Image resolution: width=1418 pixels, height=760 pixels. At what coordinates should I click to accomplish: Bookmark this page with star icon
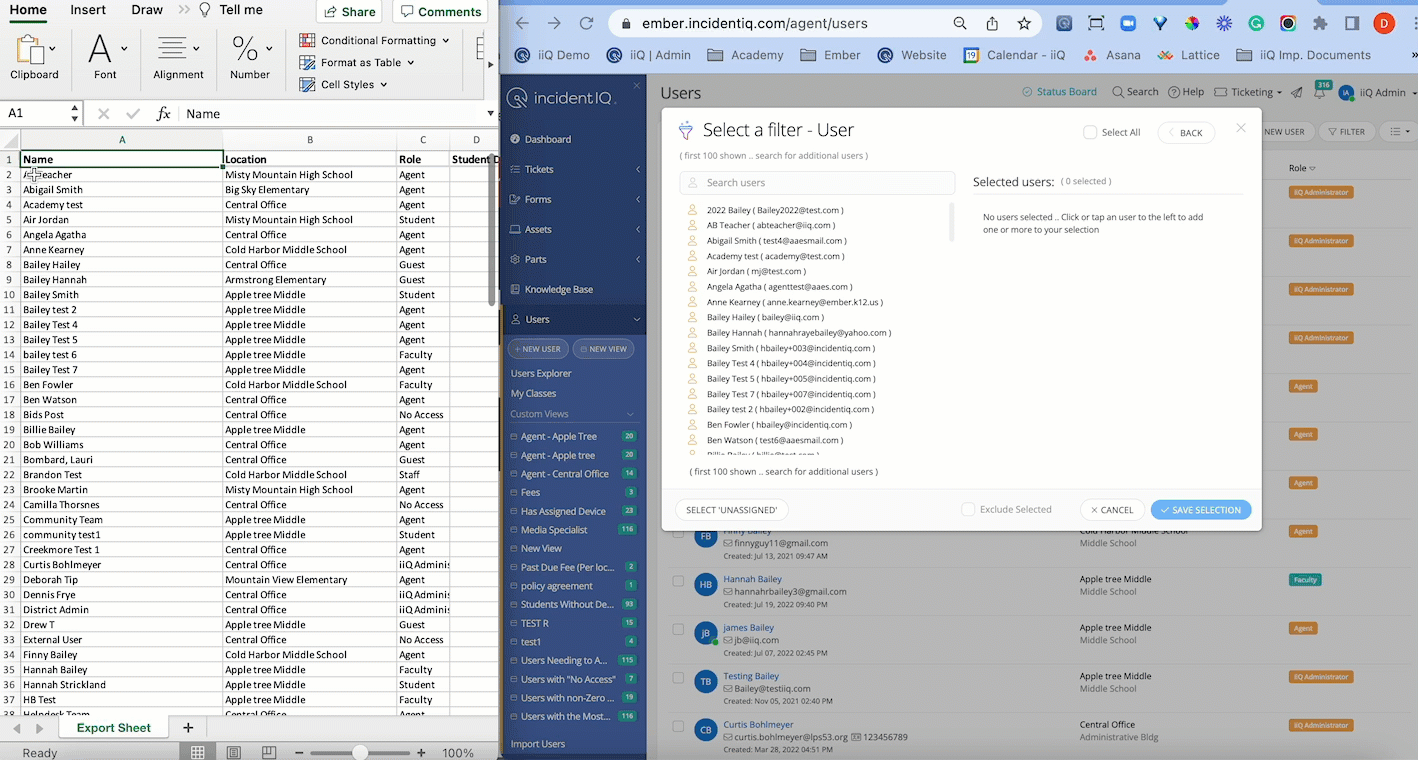[1024, 23]
